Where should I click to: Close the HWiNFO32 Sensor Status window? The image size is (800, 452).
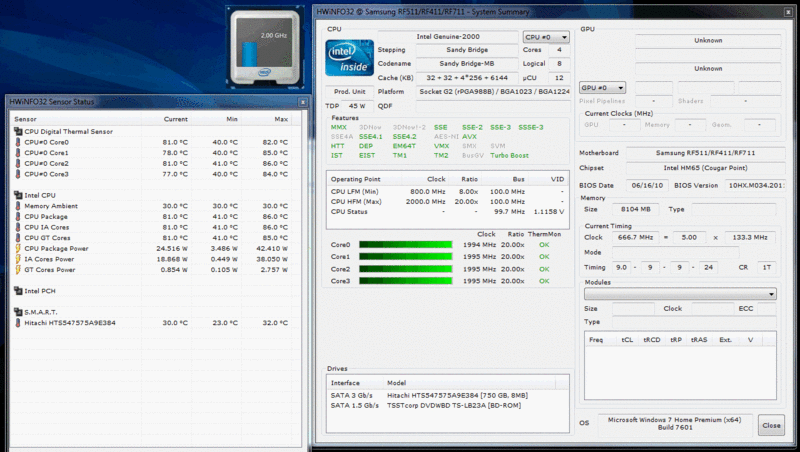tap(303, 102)
